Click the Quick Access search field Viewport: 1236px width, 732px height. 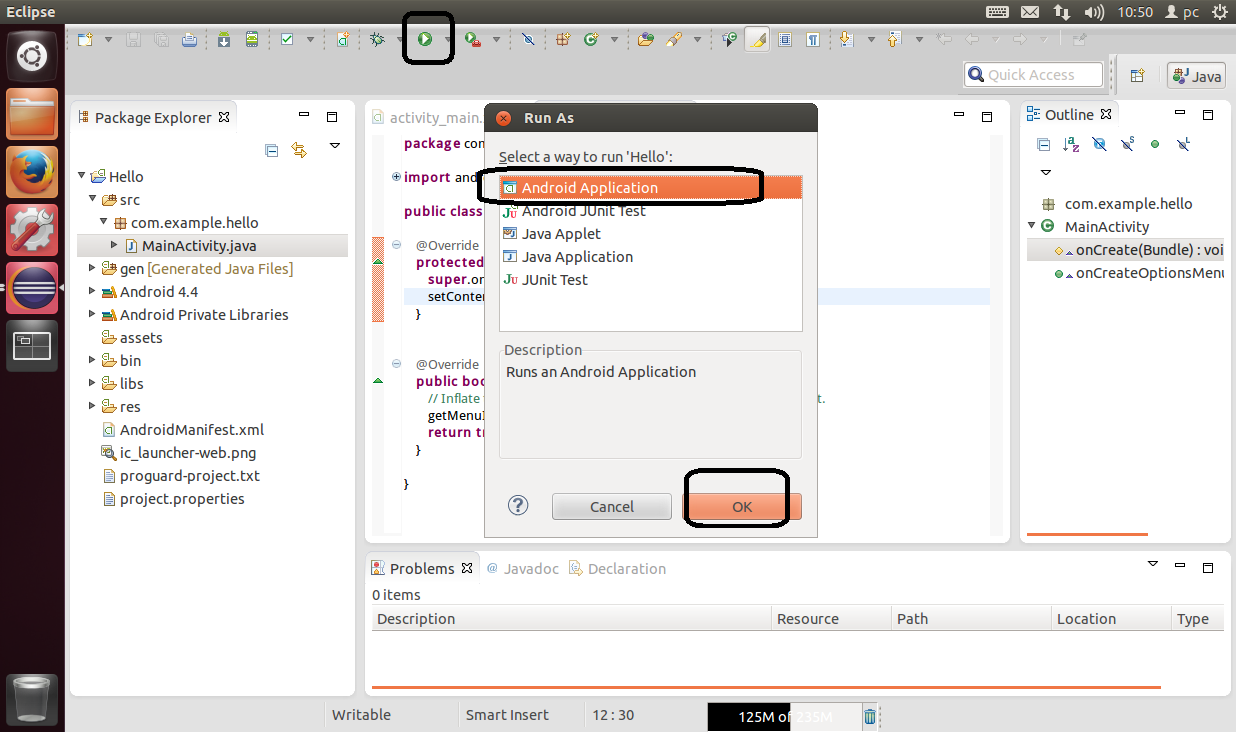tap(1034, 75)
